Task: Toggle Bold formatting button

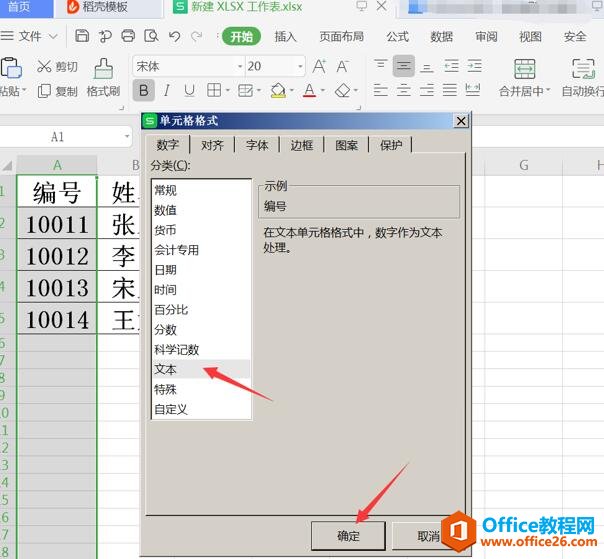Action: pos(144,91)
